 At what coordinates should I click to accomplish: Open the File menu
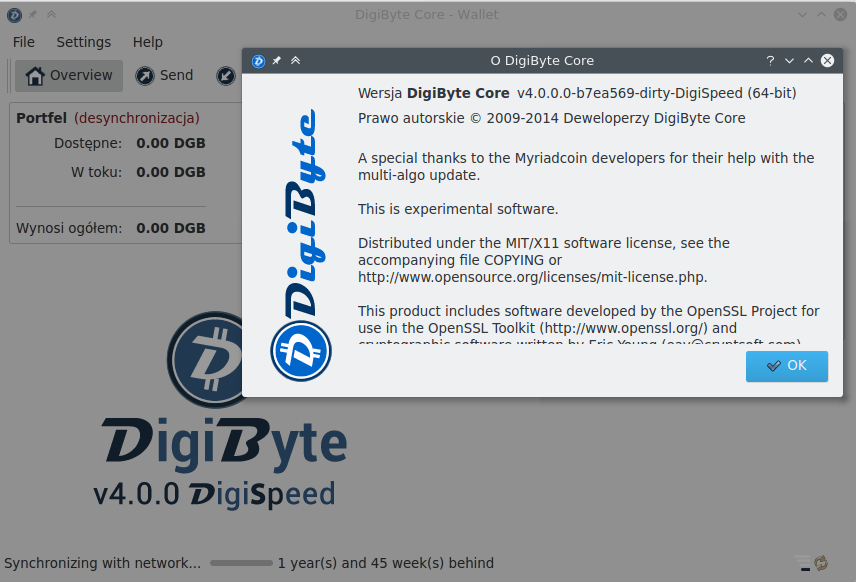(x=23, y=42)
